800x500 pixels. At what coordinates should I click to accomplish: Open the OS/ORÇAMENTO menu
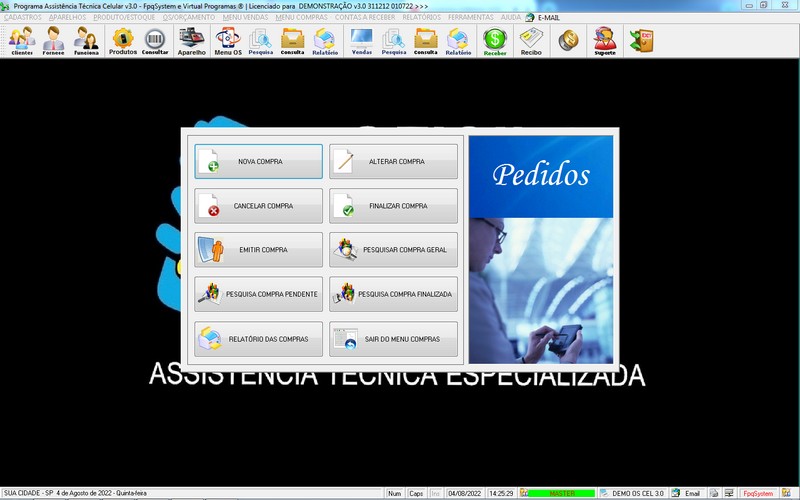click(x=189, y=17)
